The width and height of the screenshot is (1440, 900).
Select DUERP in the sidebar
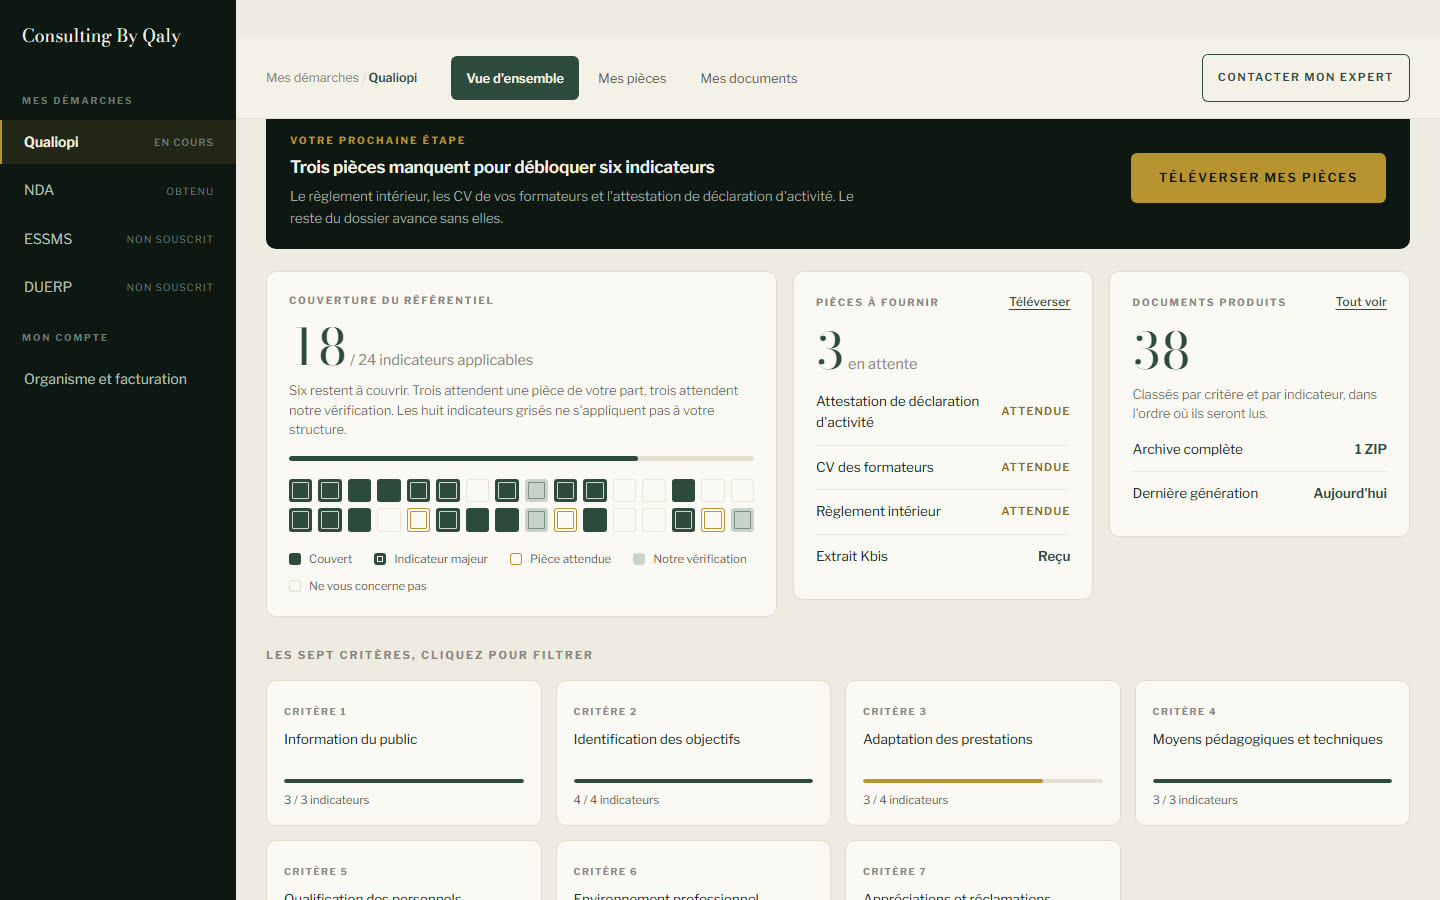pos(118,287)
